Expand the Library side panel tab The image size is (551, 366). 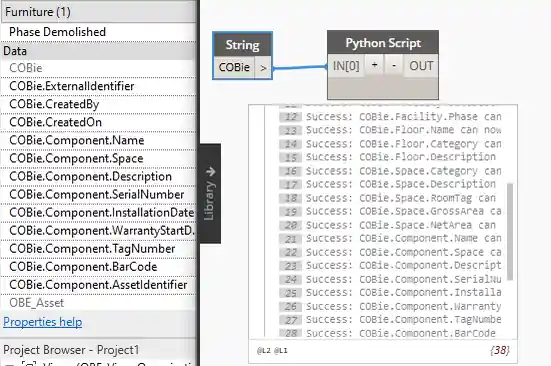(x=210, y=193)
